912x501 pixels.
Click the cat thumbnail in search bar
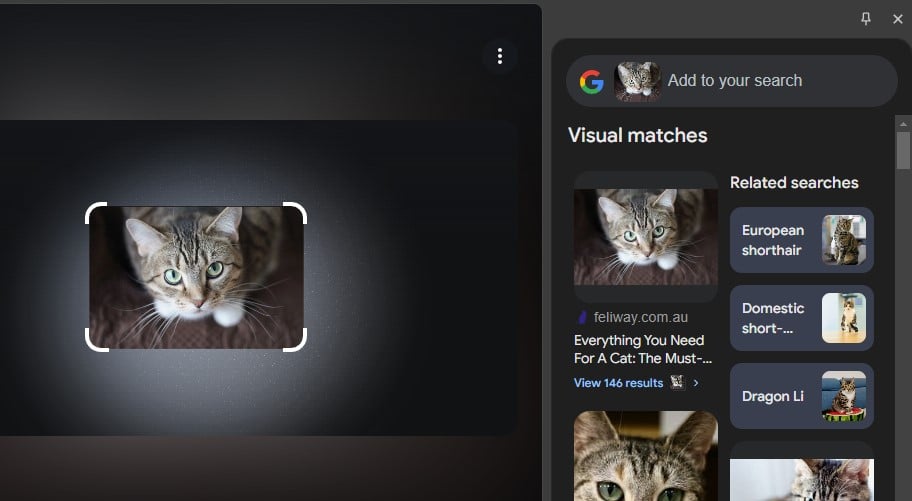tap(637, 81)
